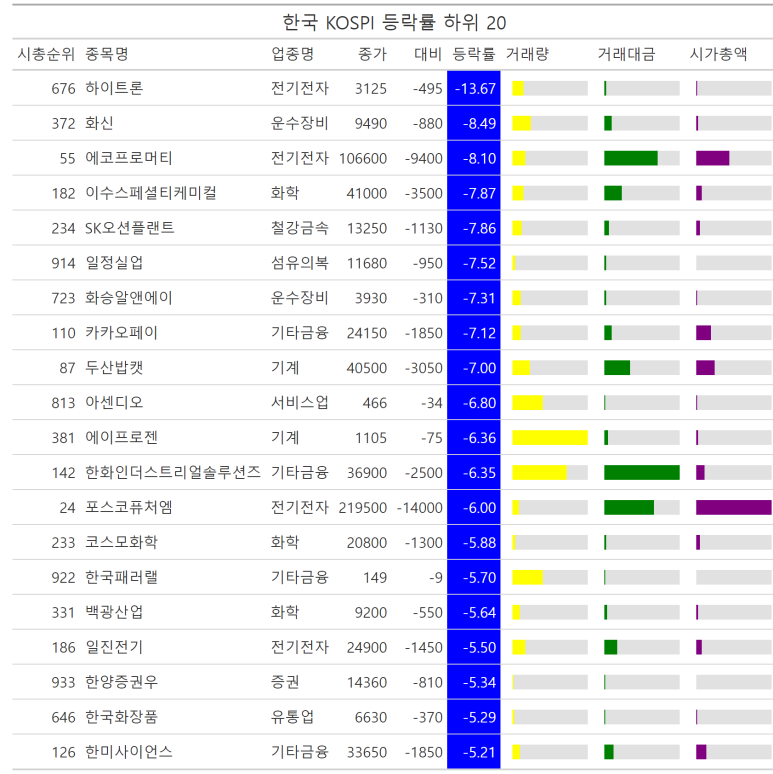Viewport: 773px width, 774px height.
Task: Click the -6.00 change rate cell
Action: click(474, 507)
